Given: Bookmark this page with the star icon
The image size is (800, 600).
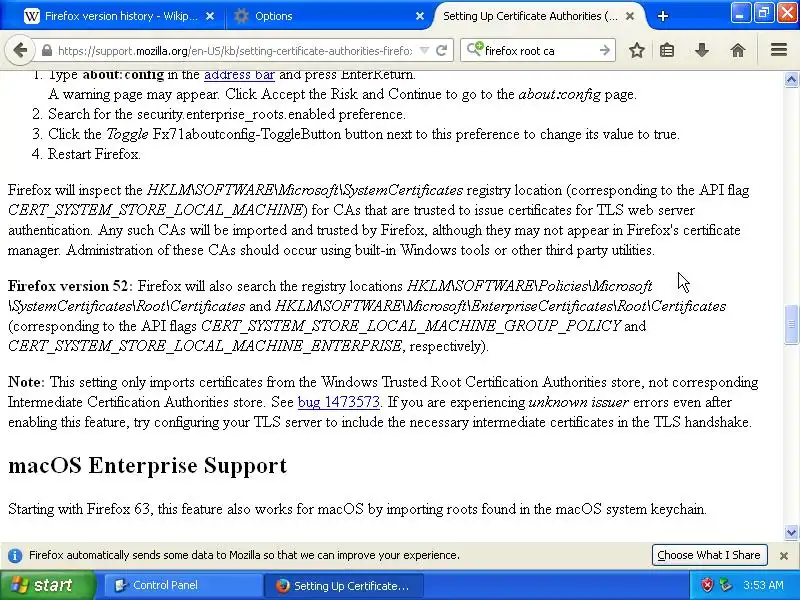Looking at the screenshot, I should coord(636,51).
